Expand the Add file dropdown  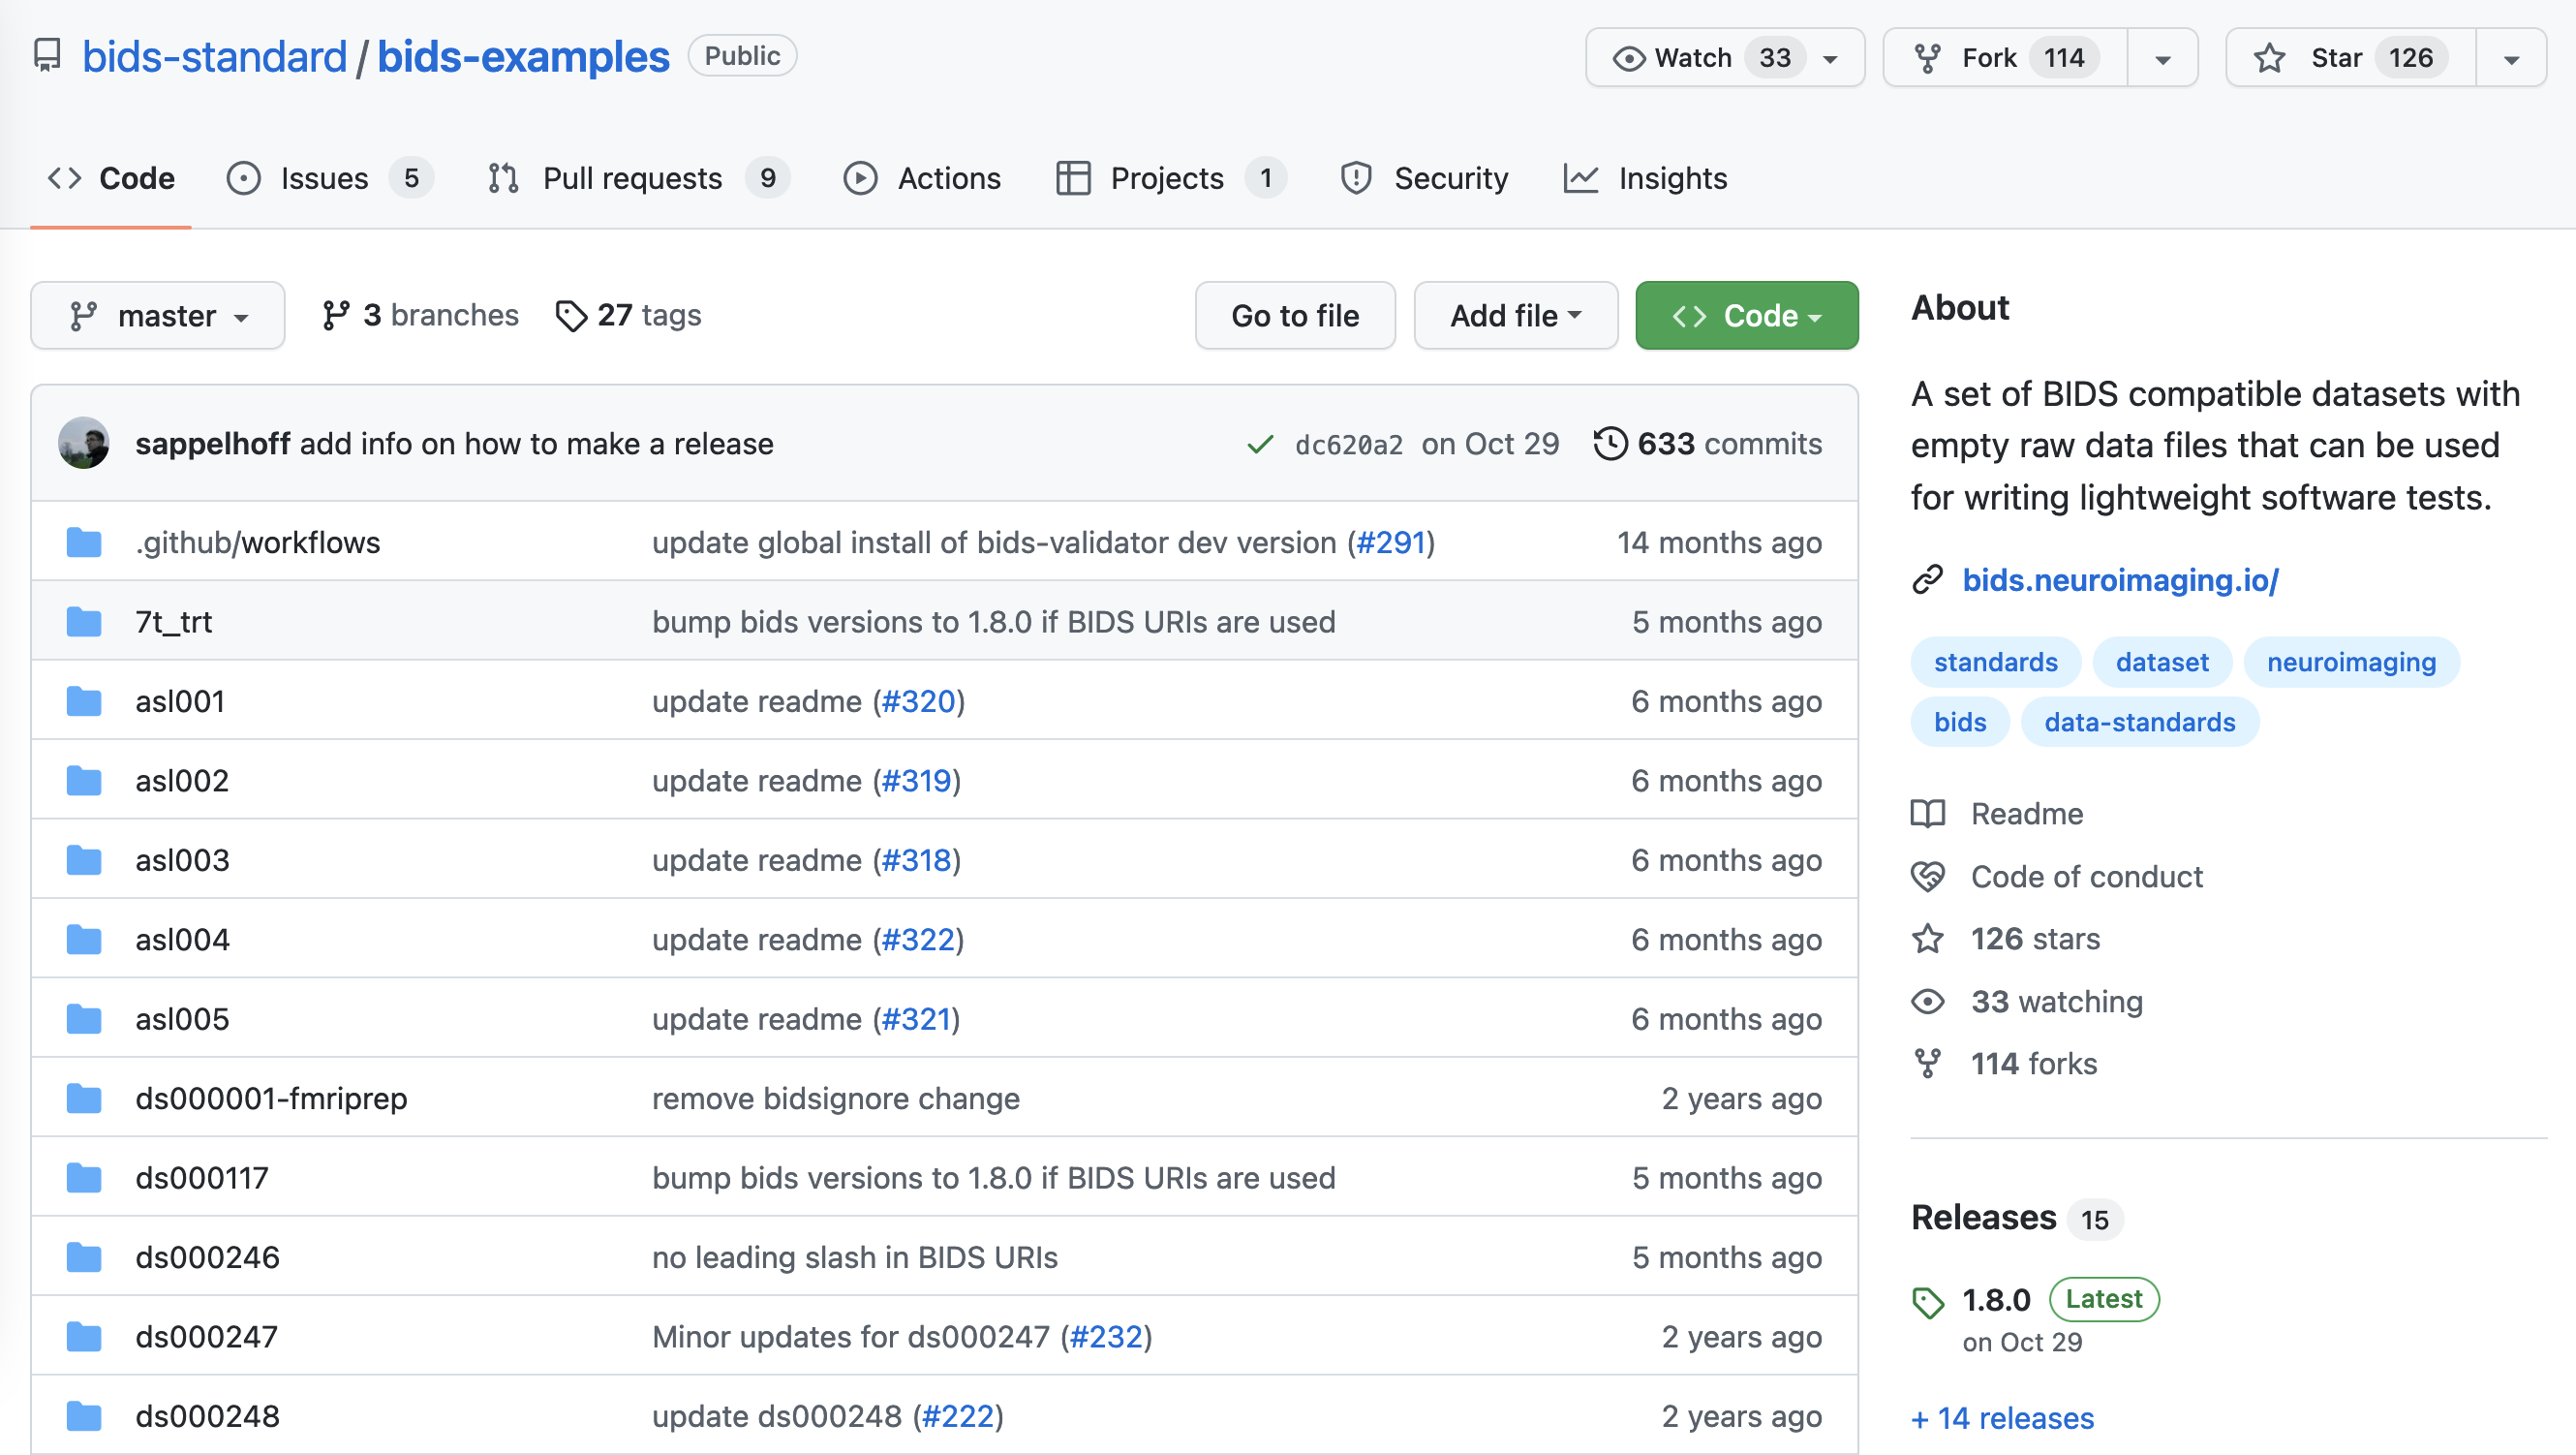[x=1515, y=316]
